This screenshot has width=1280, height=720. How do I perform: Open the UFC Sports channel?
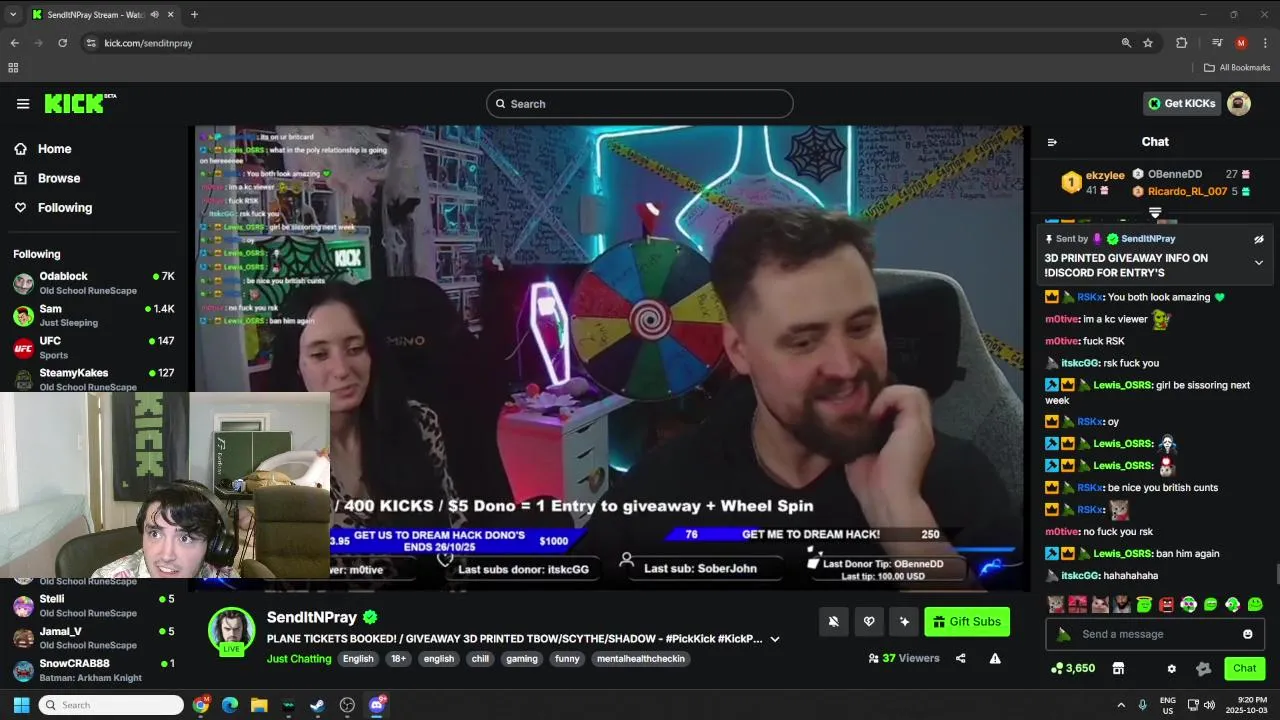pos(94,347)
